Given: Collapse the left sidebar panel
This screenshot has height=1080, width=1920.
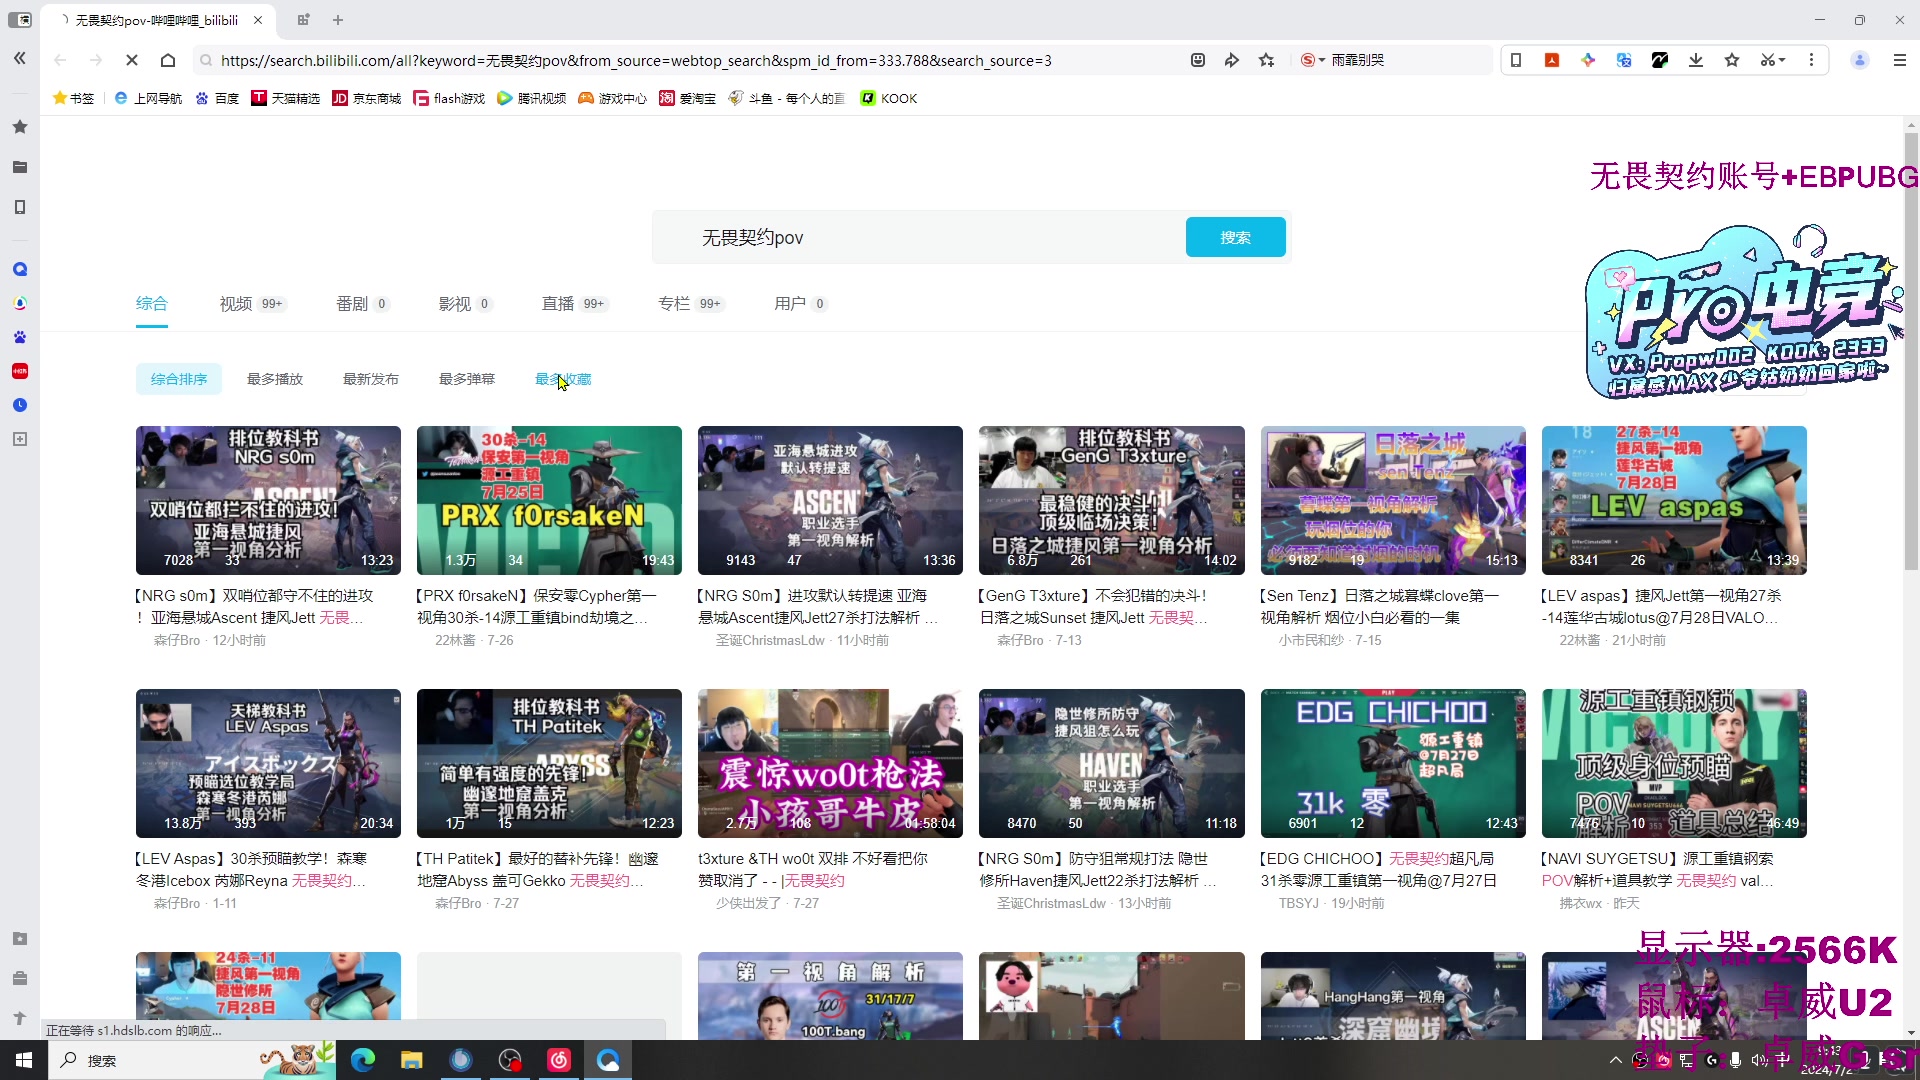Looking at the screenshot, I should tap(19, 59).
